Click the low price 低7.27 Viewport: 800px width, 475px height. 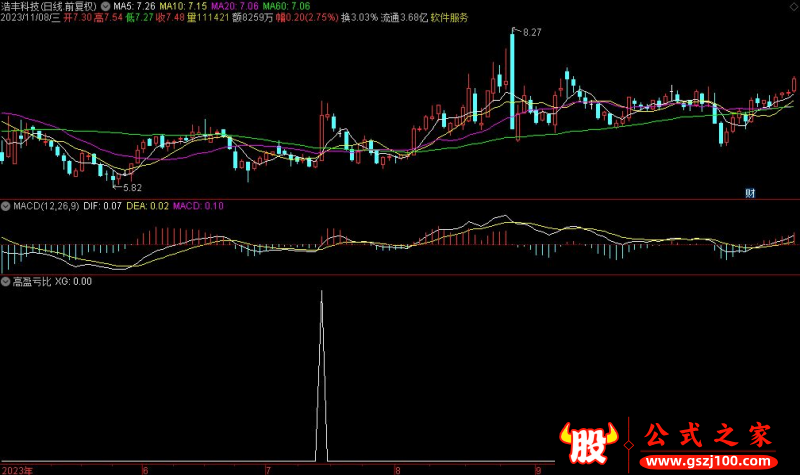(139, 18)
